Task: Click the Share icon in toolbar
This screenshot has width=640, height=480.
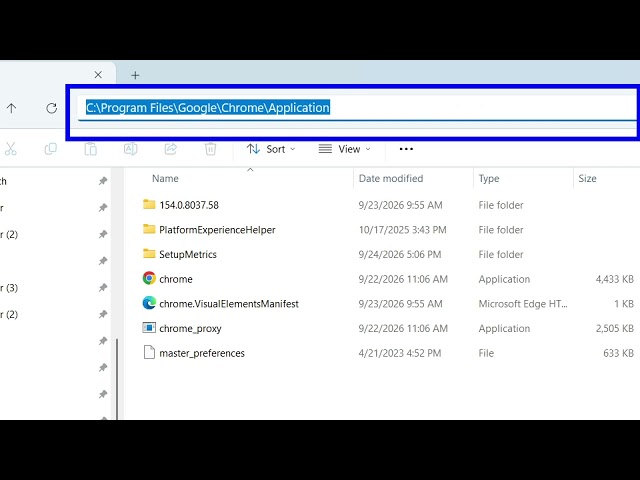Action: 171,149
